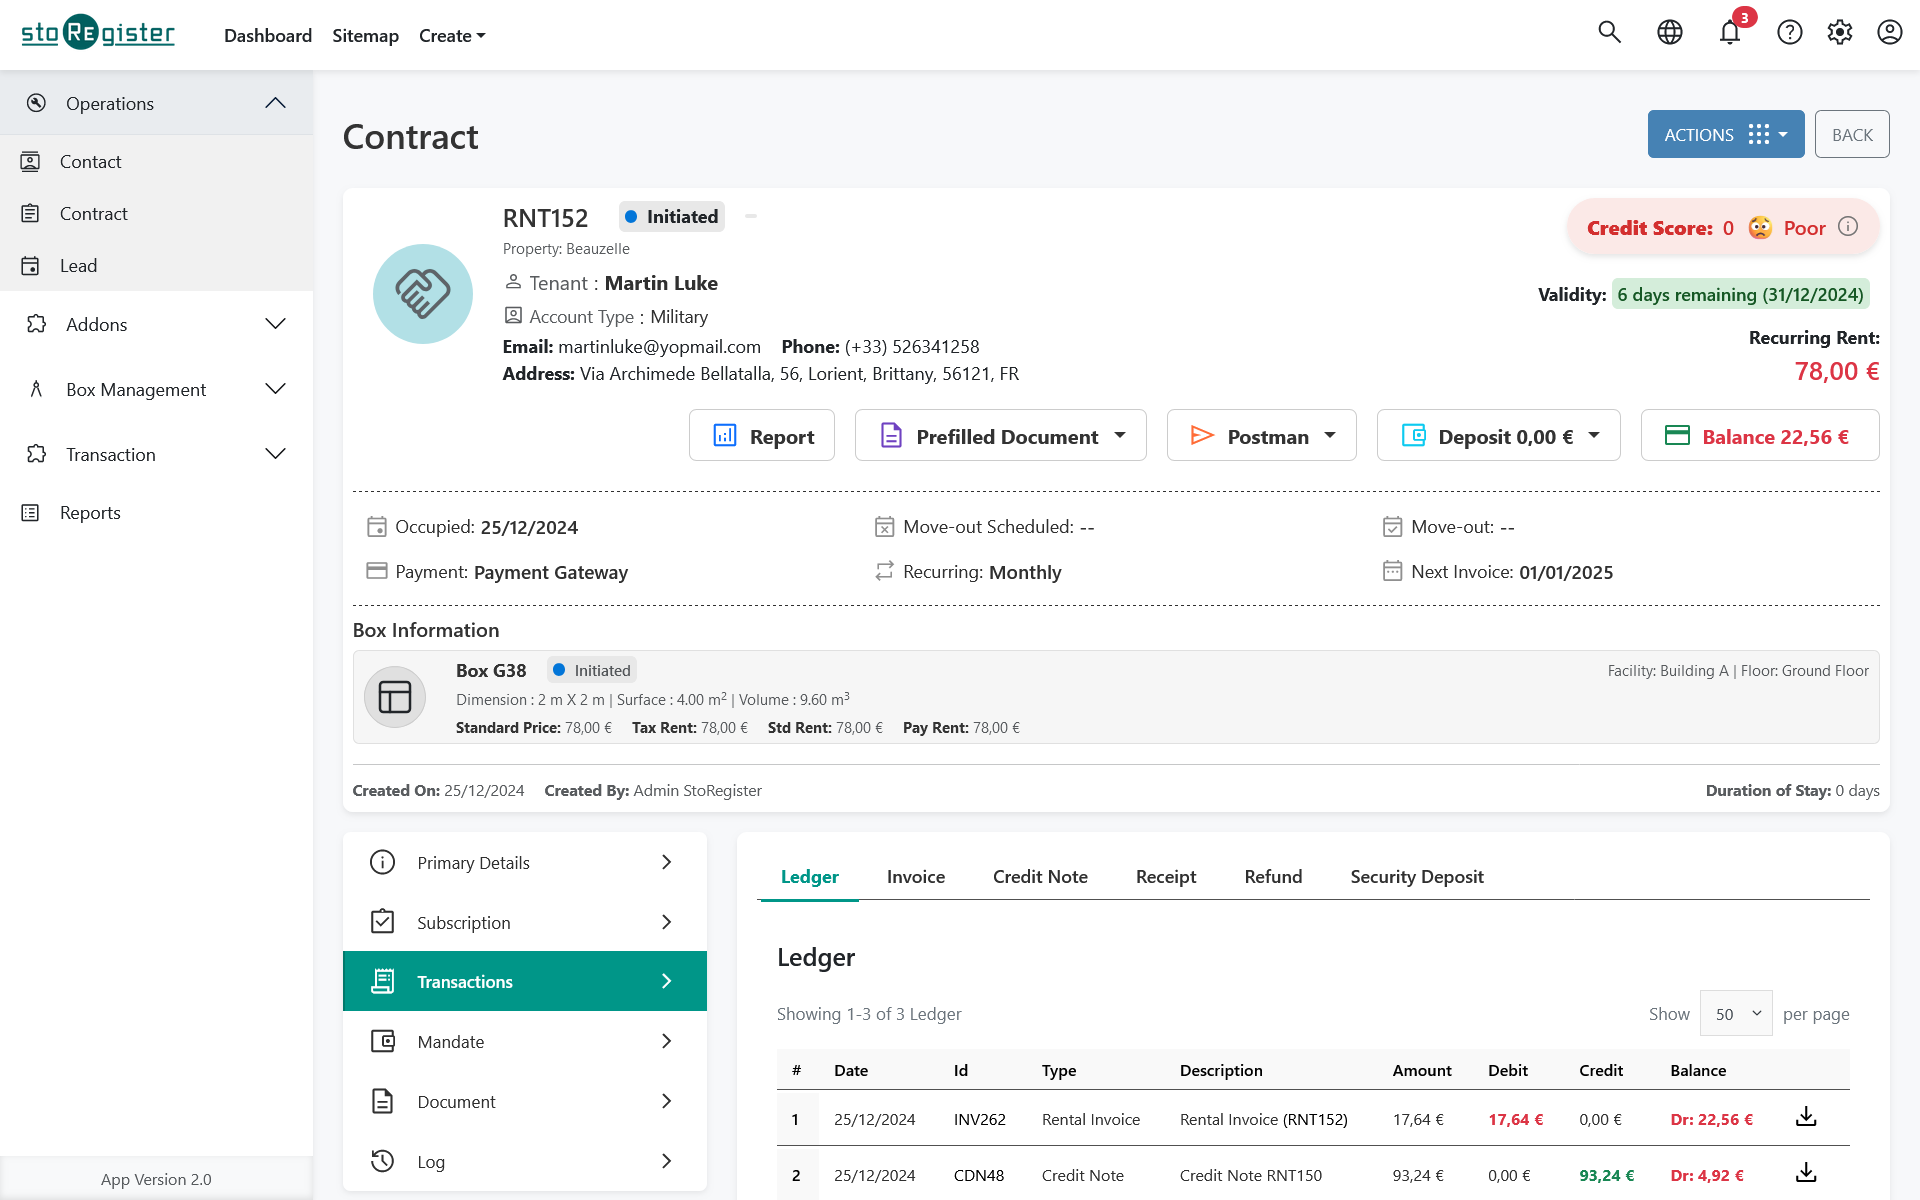The image size is (1920, 1200).
Task: Open the Prefilled Document dropdown
Action: tap(1000, 436)
